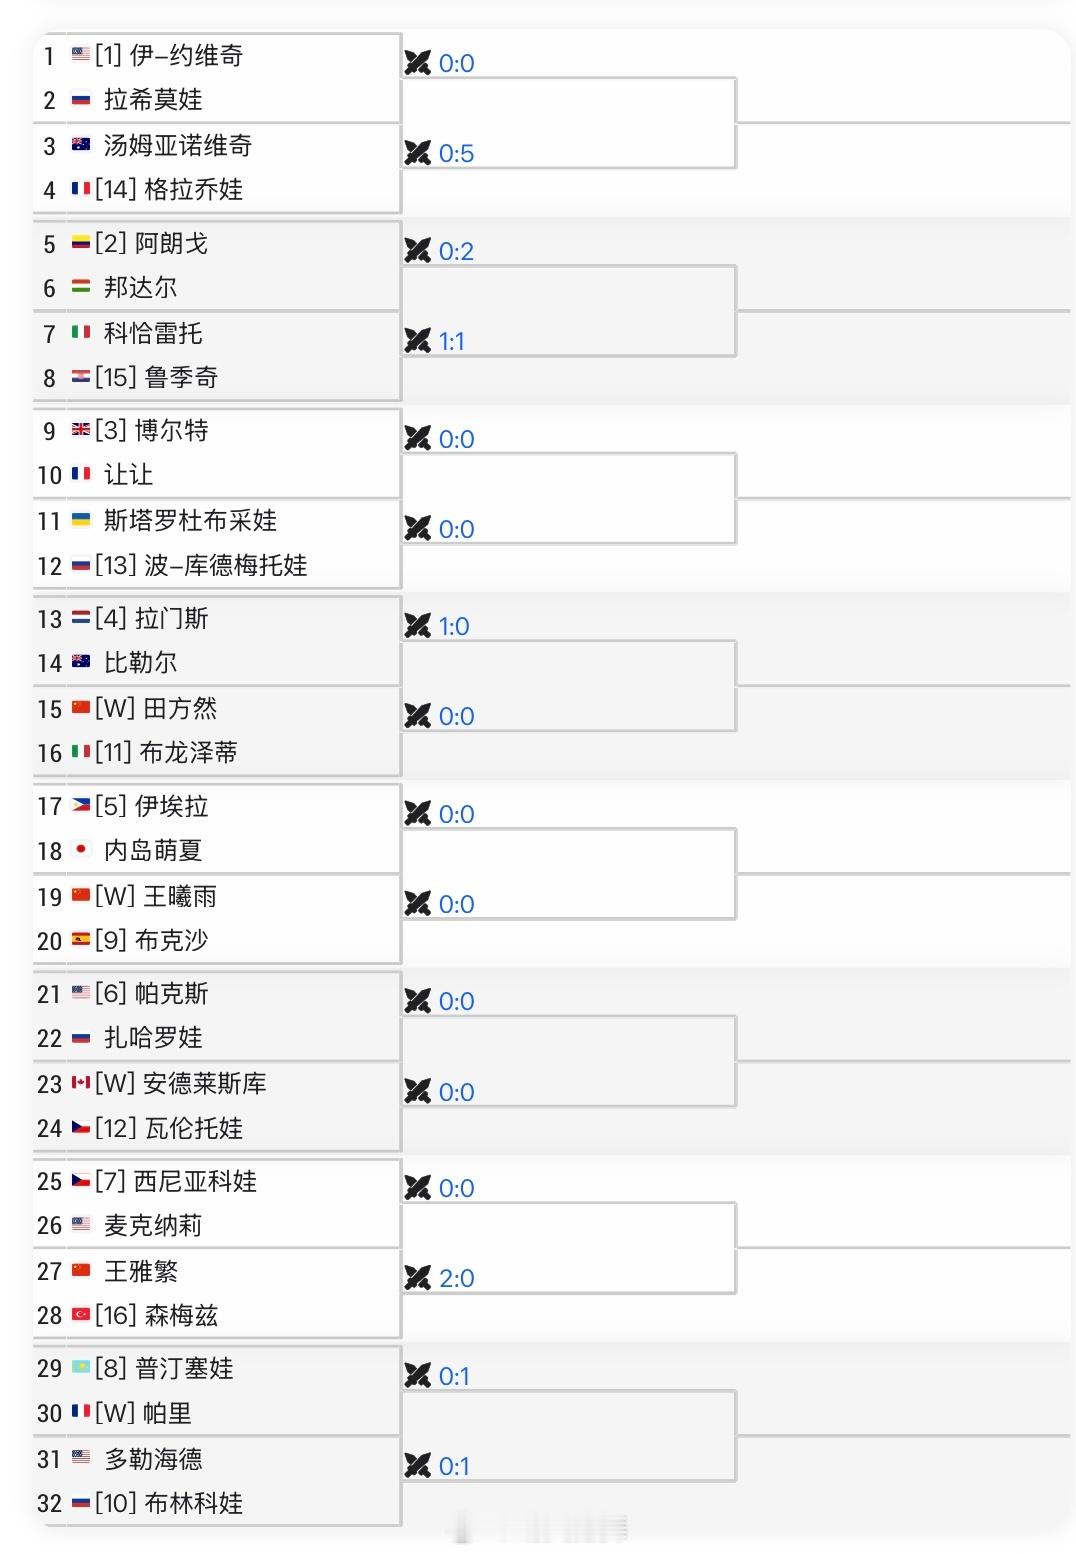This screenshot has width=1076, height=1554.
Task: Click head-to-head icon beside the 1:0 score
Action: pyautogui.click(x=418, y=626)
